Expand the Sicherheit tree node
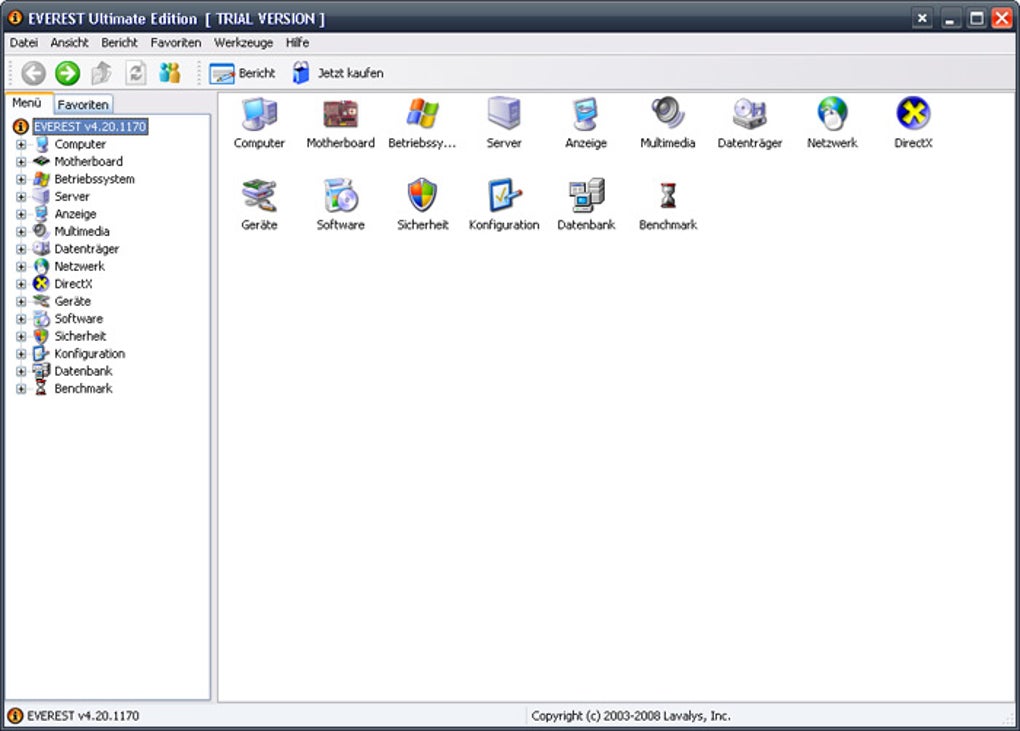This screenshot has height=731, width=1020. point(21,337)
